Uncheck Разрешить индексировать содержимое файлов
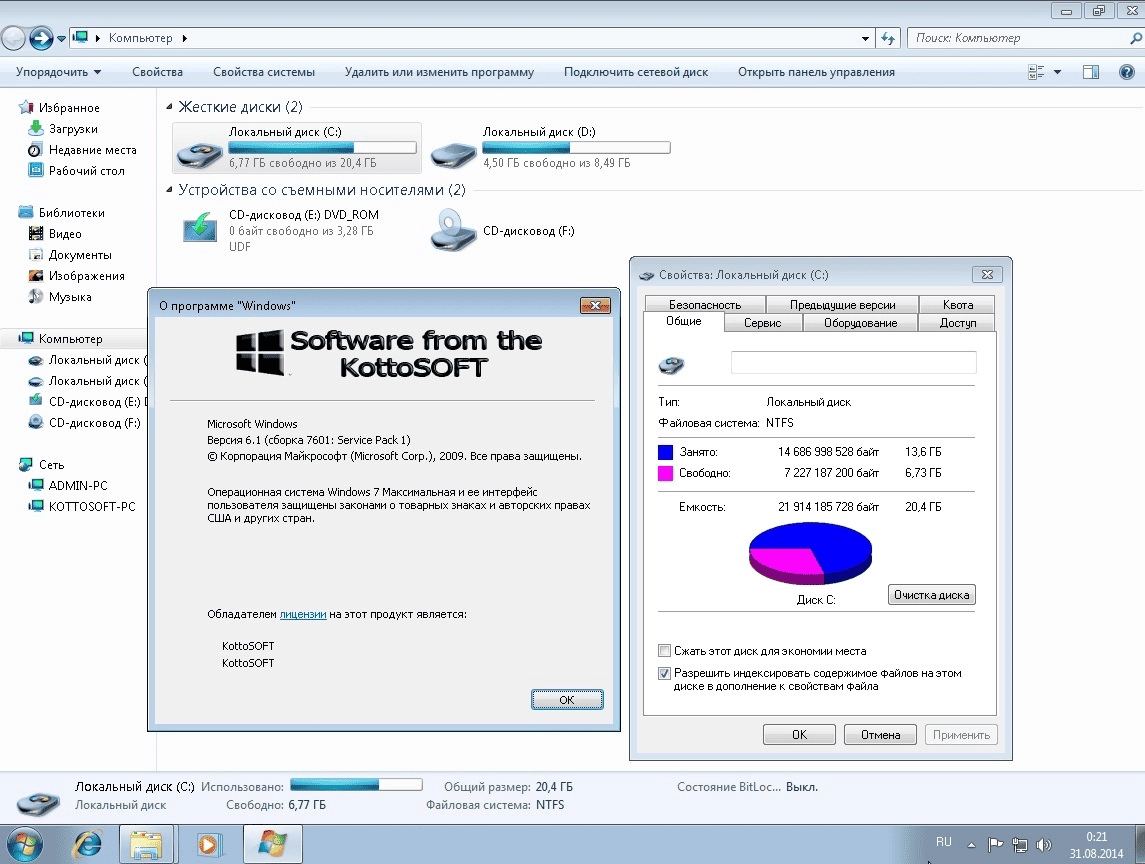The width and height of the screenshot is (1145, 864). (x=665, y=673)
